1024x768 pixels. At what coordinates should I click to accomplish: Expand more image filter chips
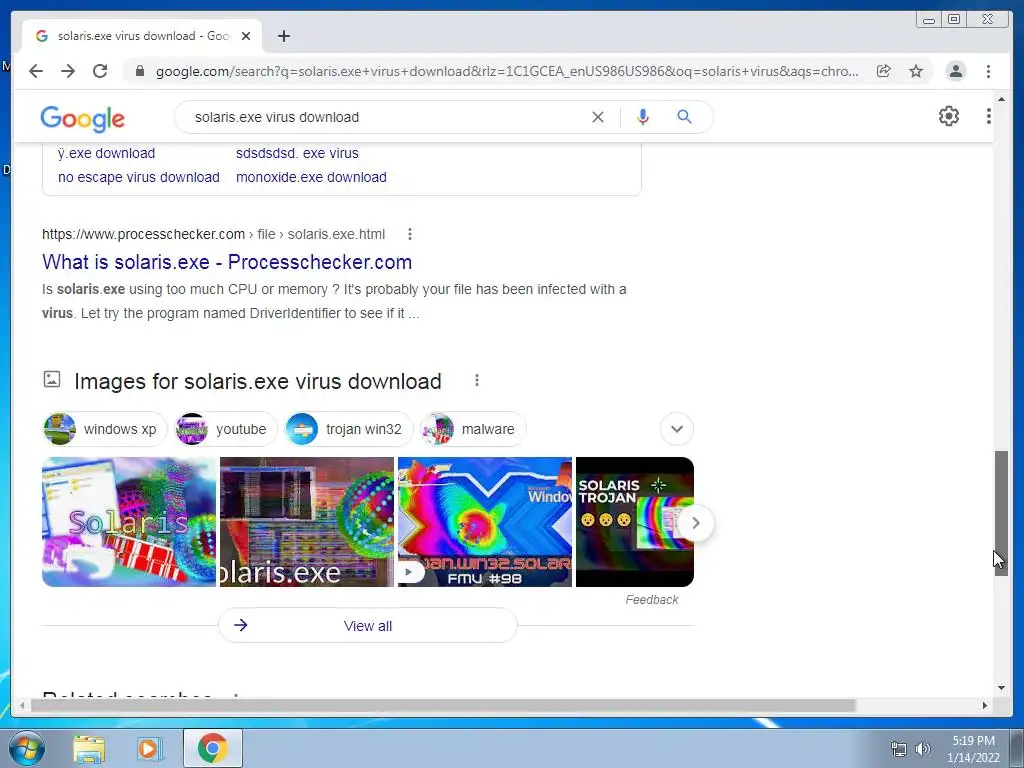point(677,429)
